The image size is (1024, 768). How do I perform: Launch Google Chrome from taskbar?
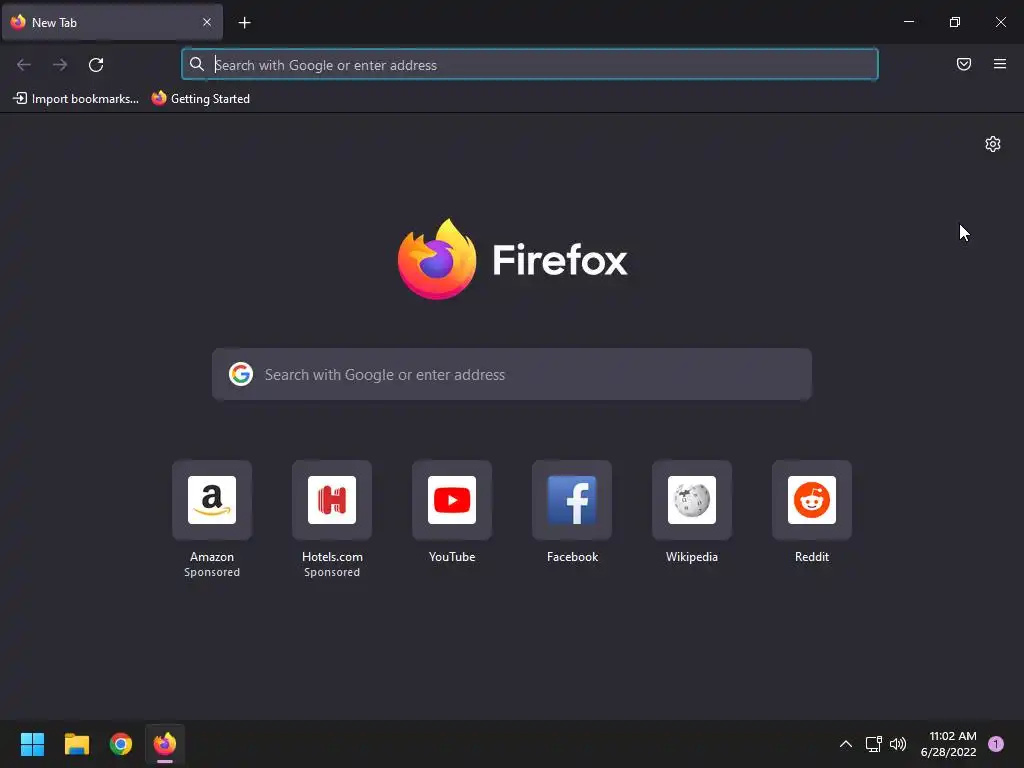(x=121, y=744)
